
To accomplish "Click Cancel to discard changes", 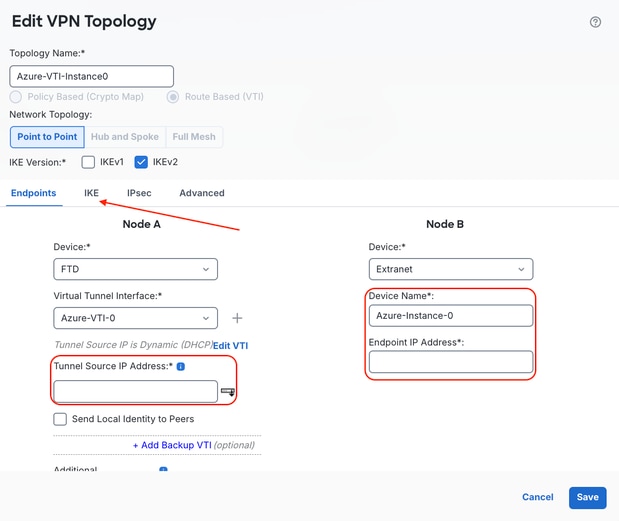I will pyautogui.click(x=538, y=497).
